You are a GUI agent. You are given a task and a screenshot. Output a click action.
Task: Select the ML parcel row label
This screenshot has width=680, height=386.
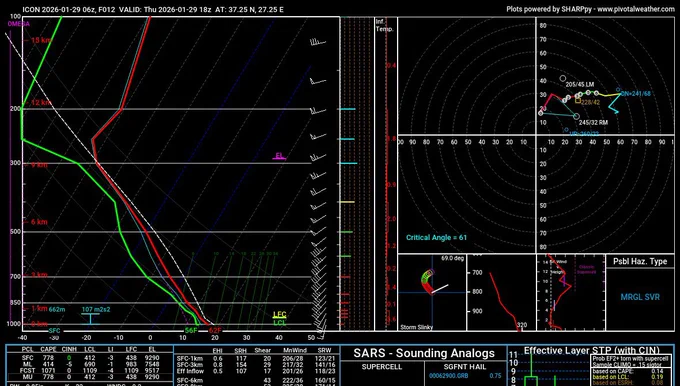tap(28, 364)
